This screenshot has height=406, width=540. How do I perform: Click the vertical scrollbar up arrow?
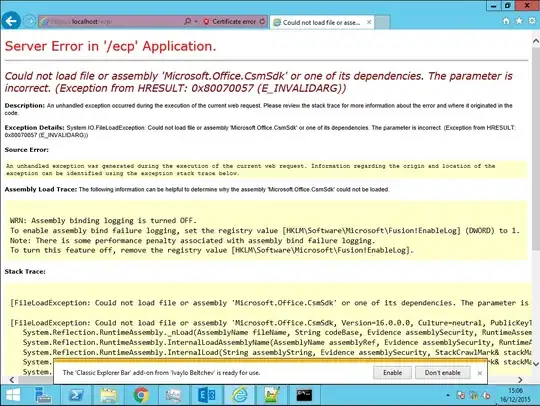(x=536, y=41)
